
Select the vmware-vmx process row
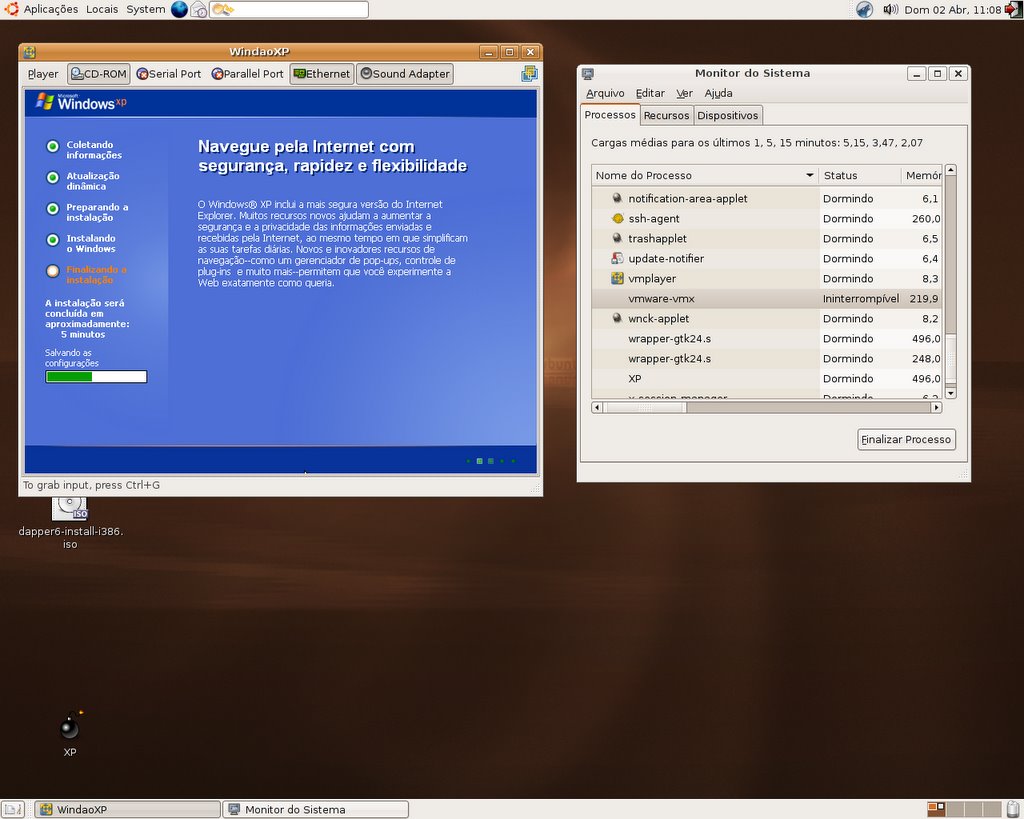767,298
